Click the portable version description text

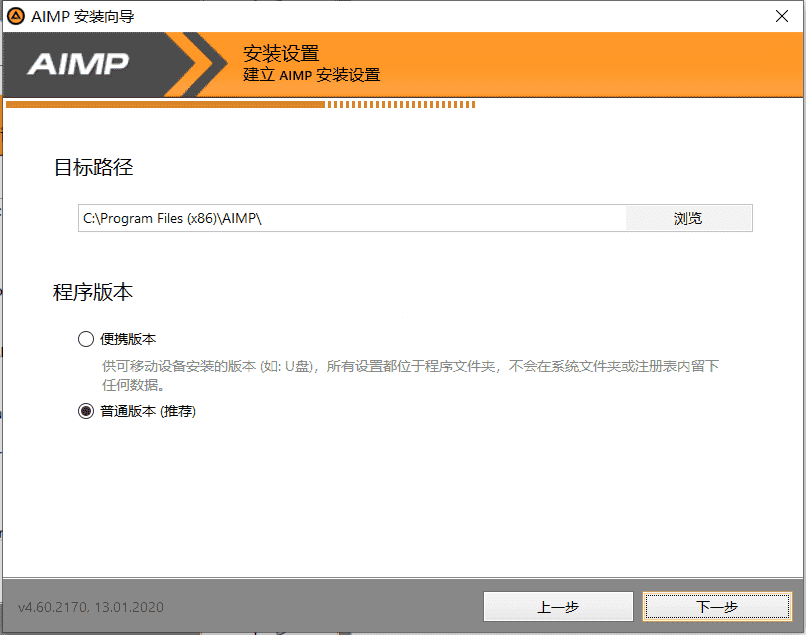(x=410, y=375)
